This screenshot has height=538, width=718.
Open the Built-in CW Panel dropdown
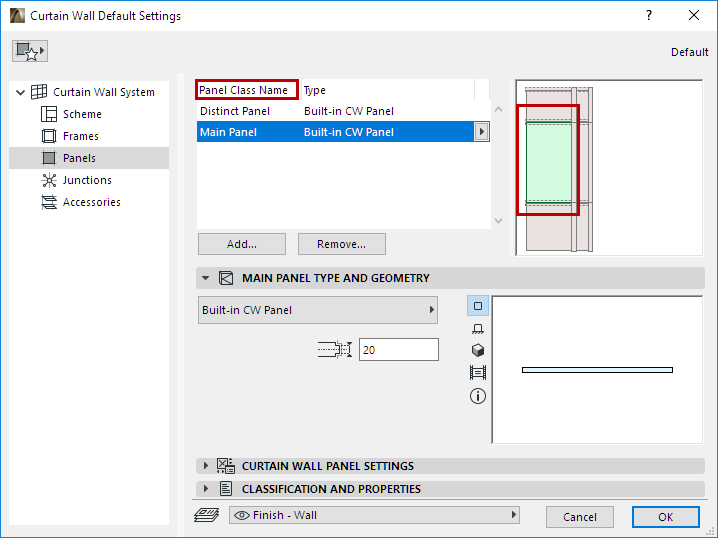pos(318,310)
